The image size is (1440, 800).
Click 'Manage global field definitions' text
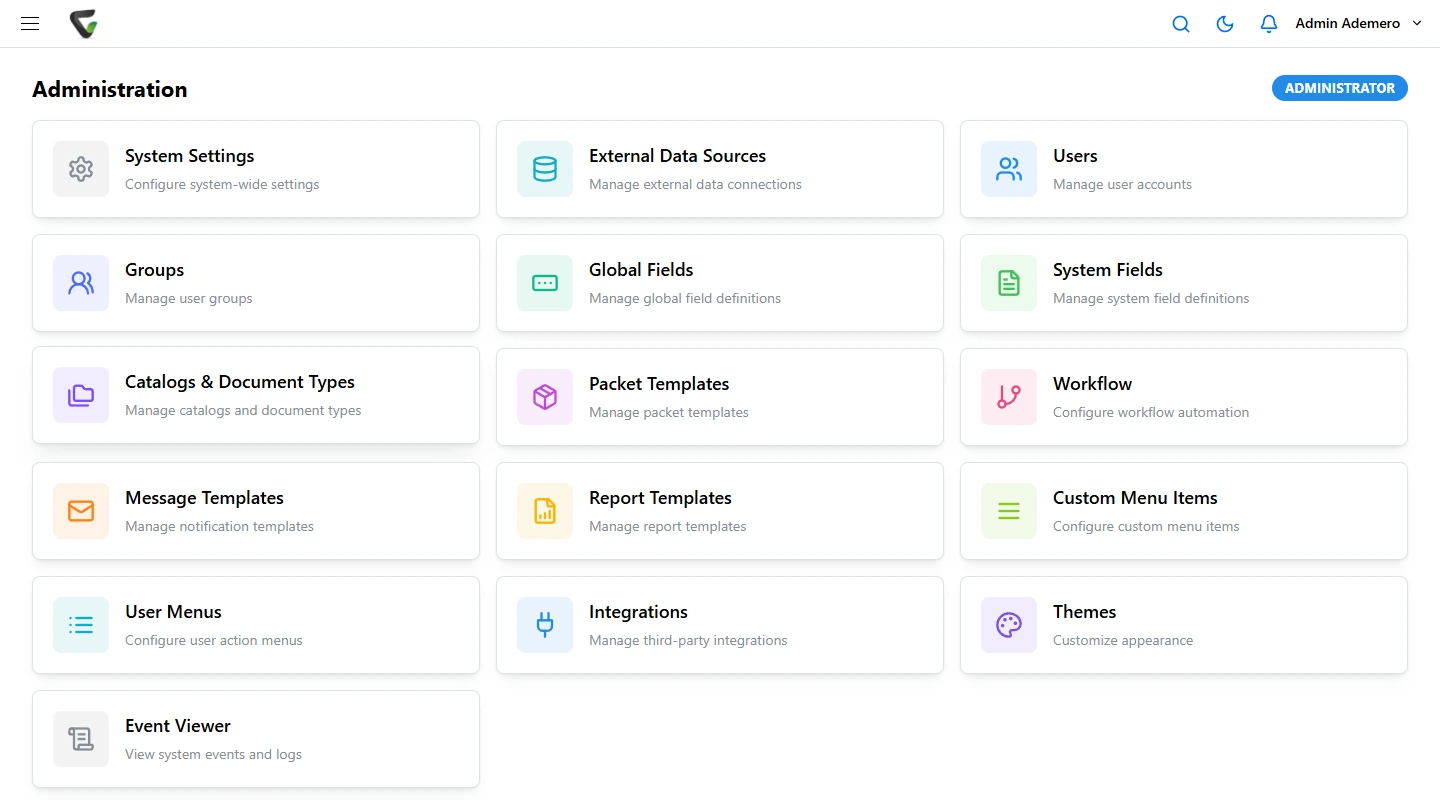[x=685, y=298]
